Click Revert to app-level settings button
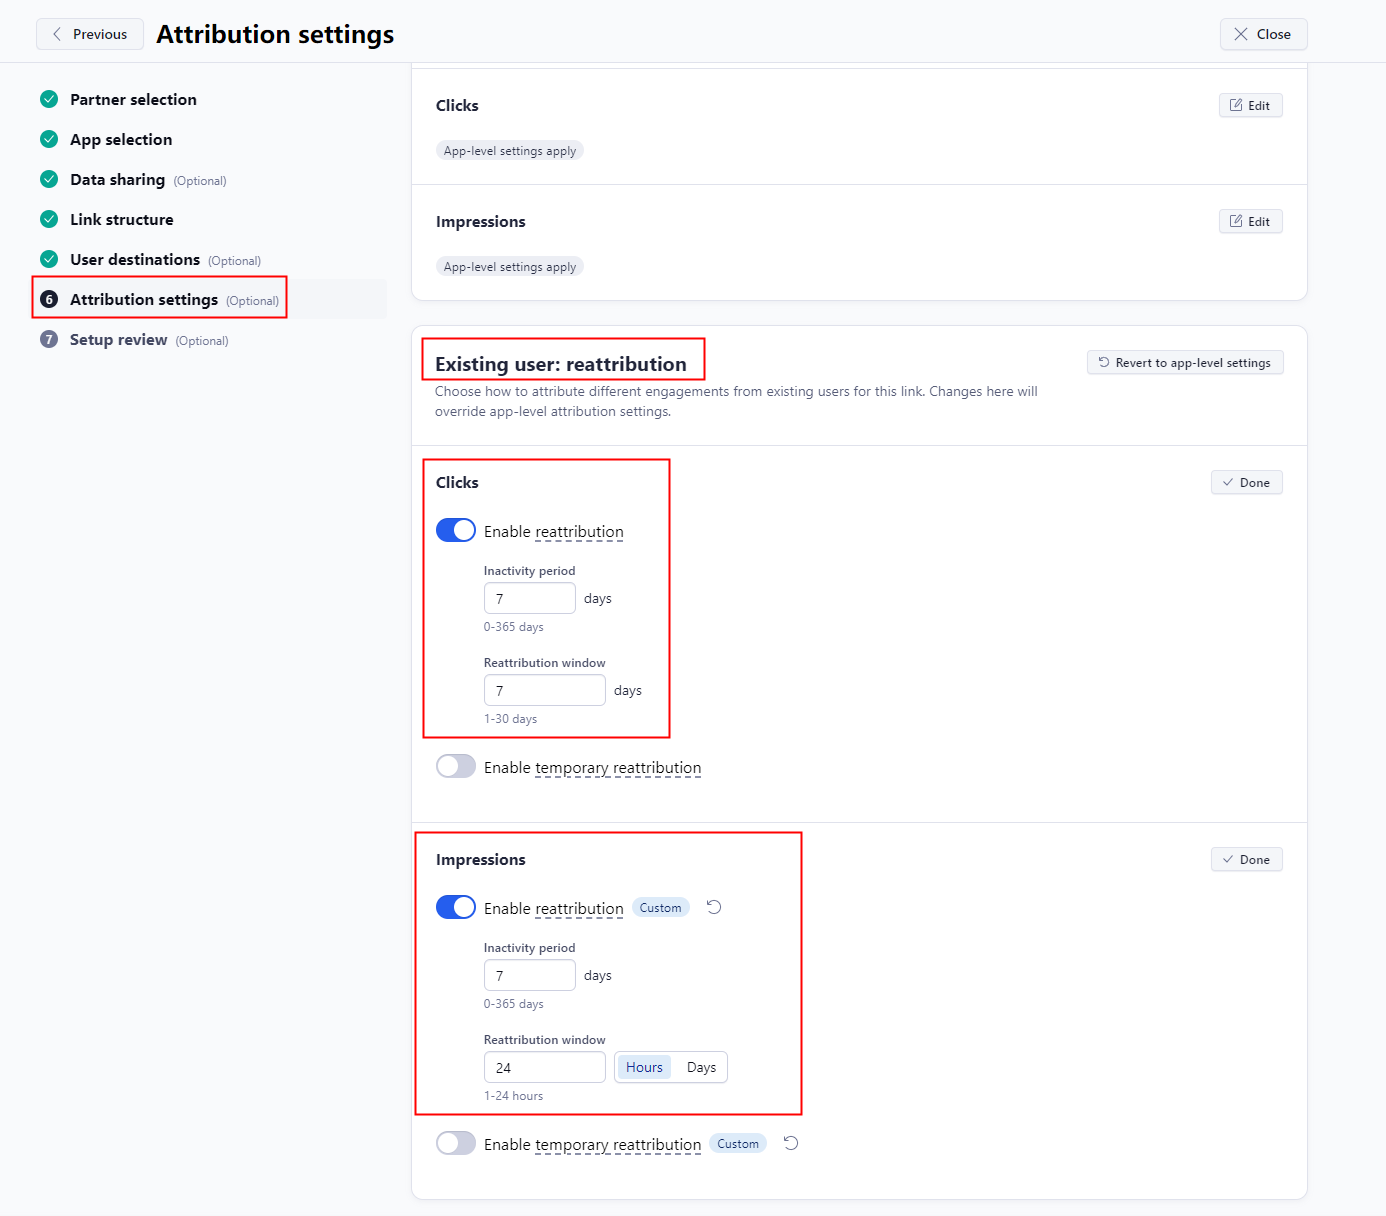 tap(1185, 362)
